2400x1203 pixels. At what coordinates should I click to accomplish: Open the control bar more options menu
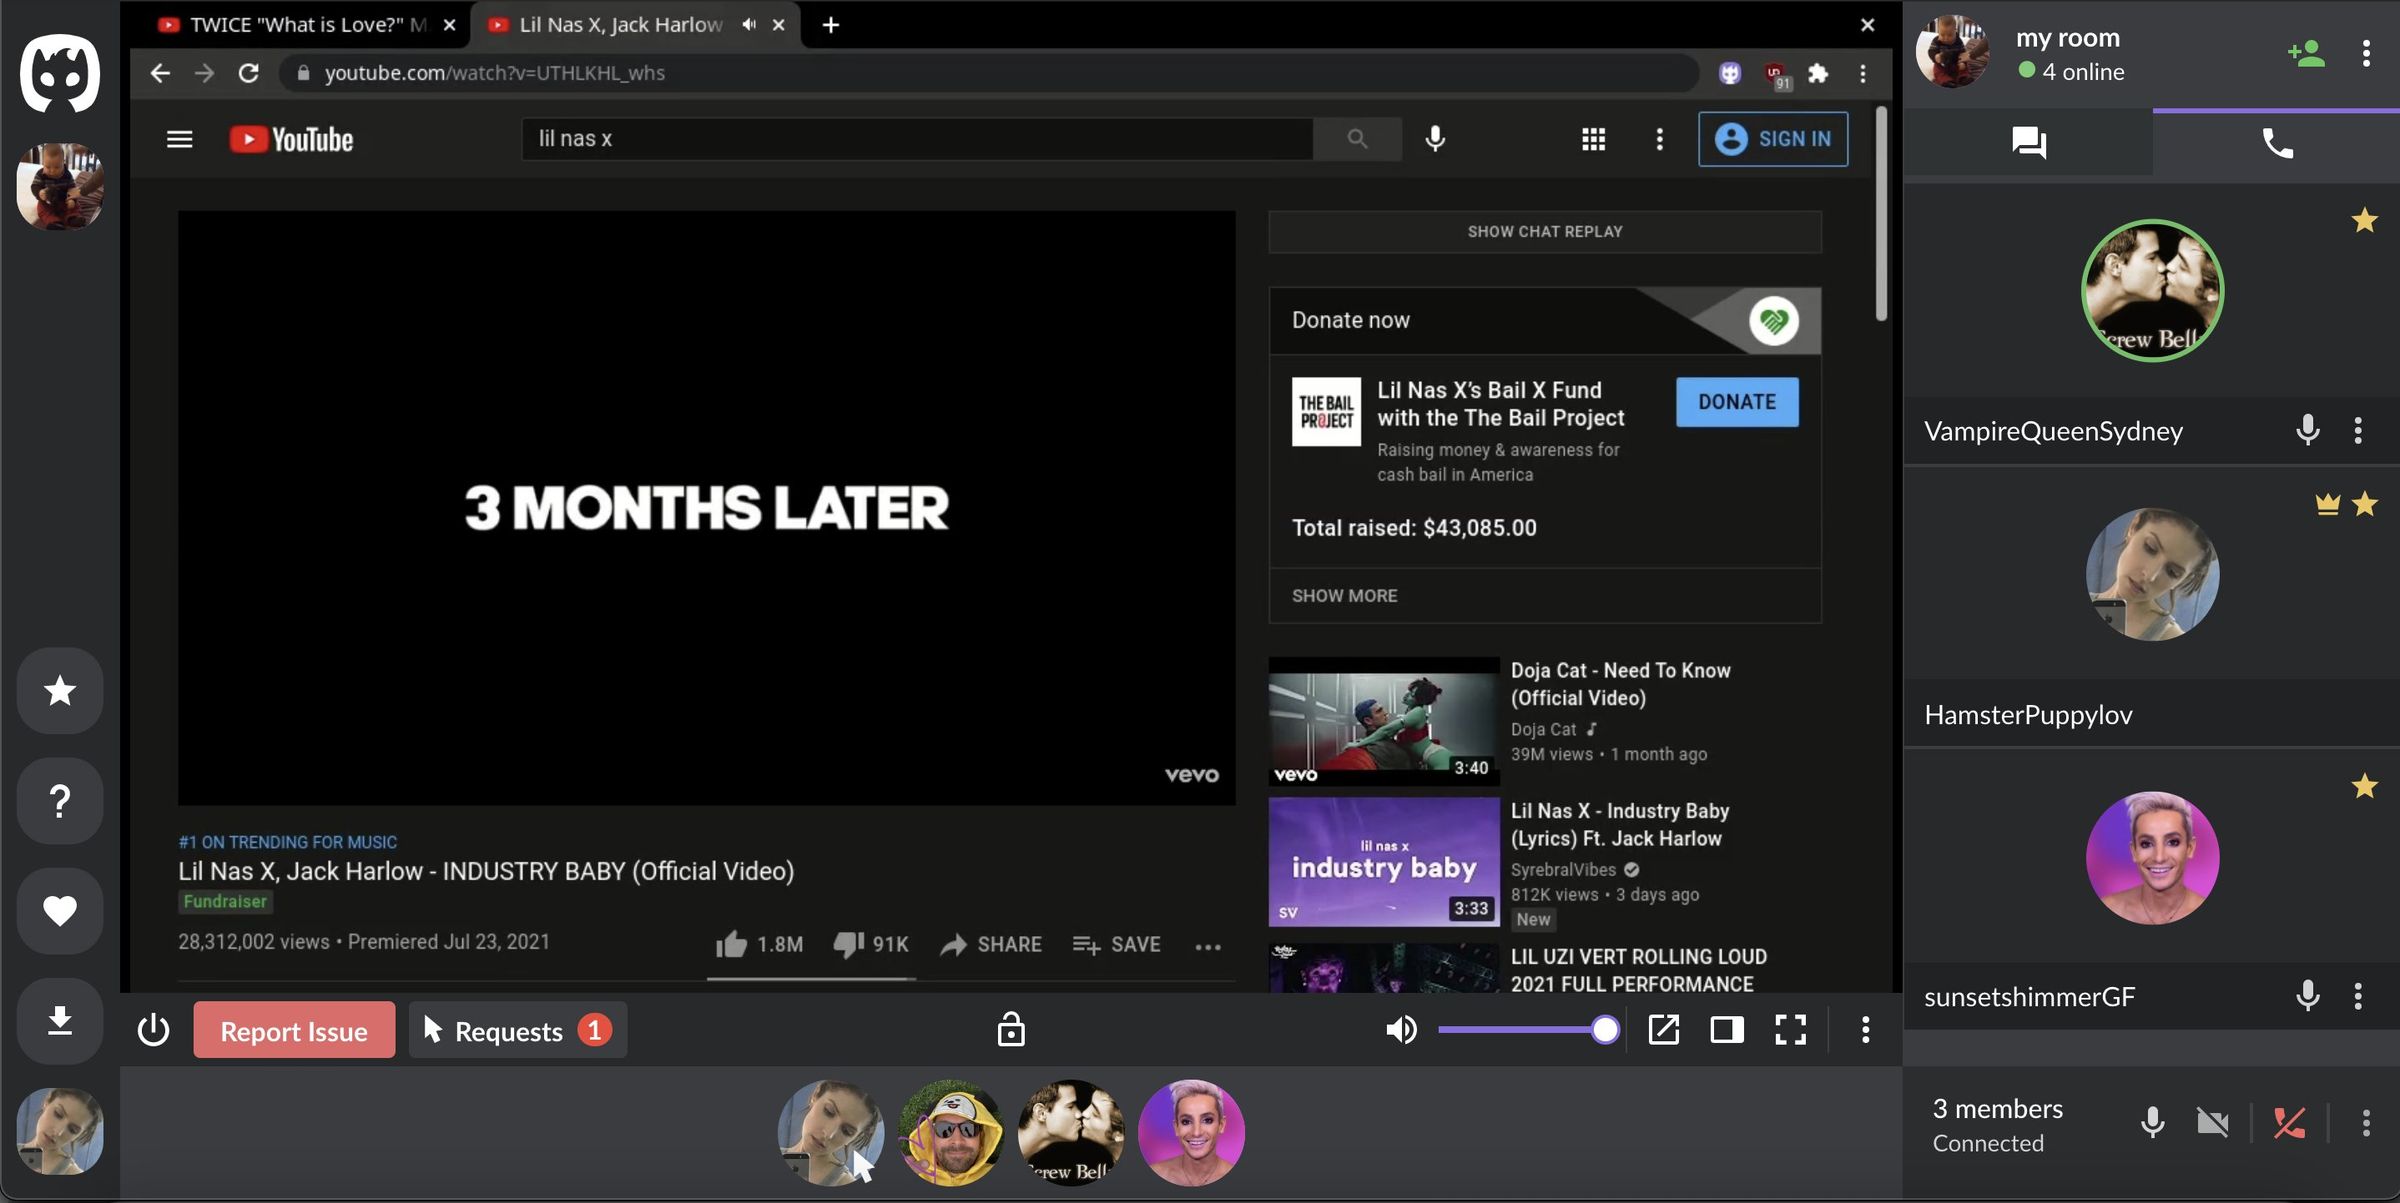pos(1865,1029)
